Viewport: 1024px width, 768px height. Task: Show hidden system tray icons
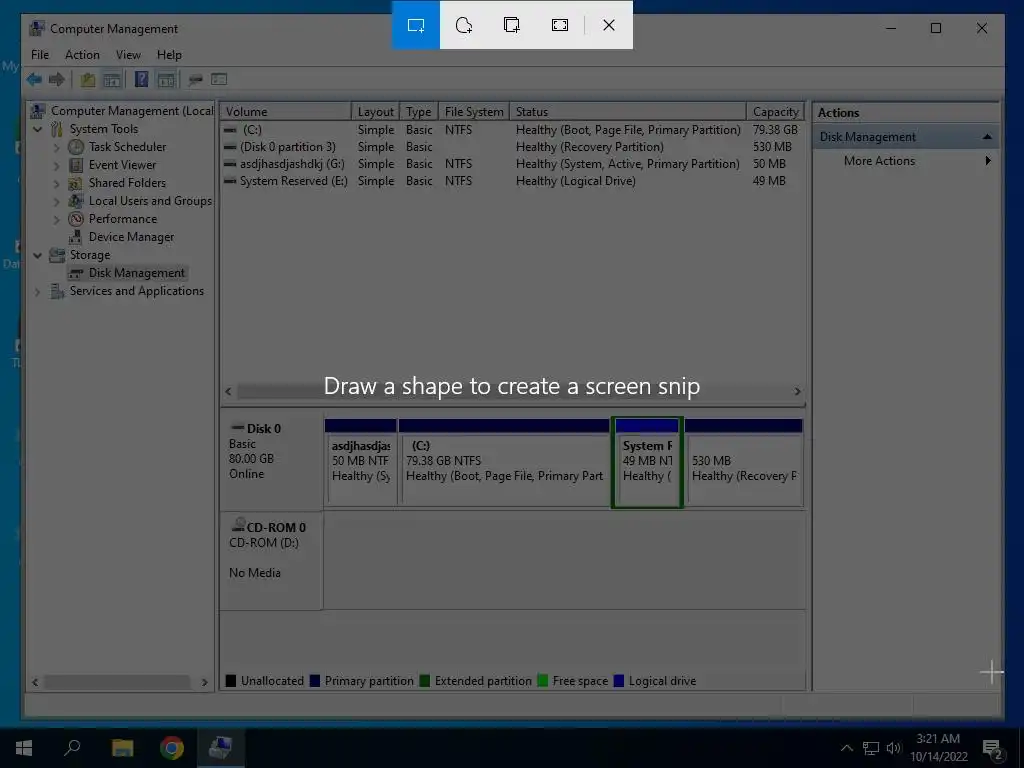[x=846, y=748]
